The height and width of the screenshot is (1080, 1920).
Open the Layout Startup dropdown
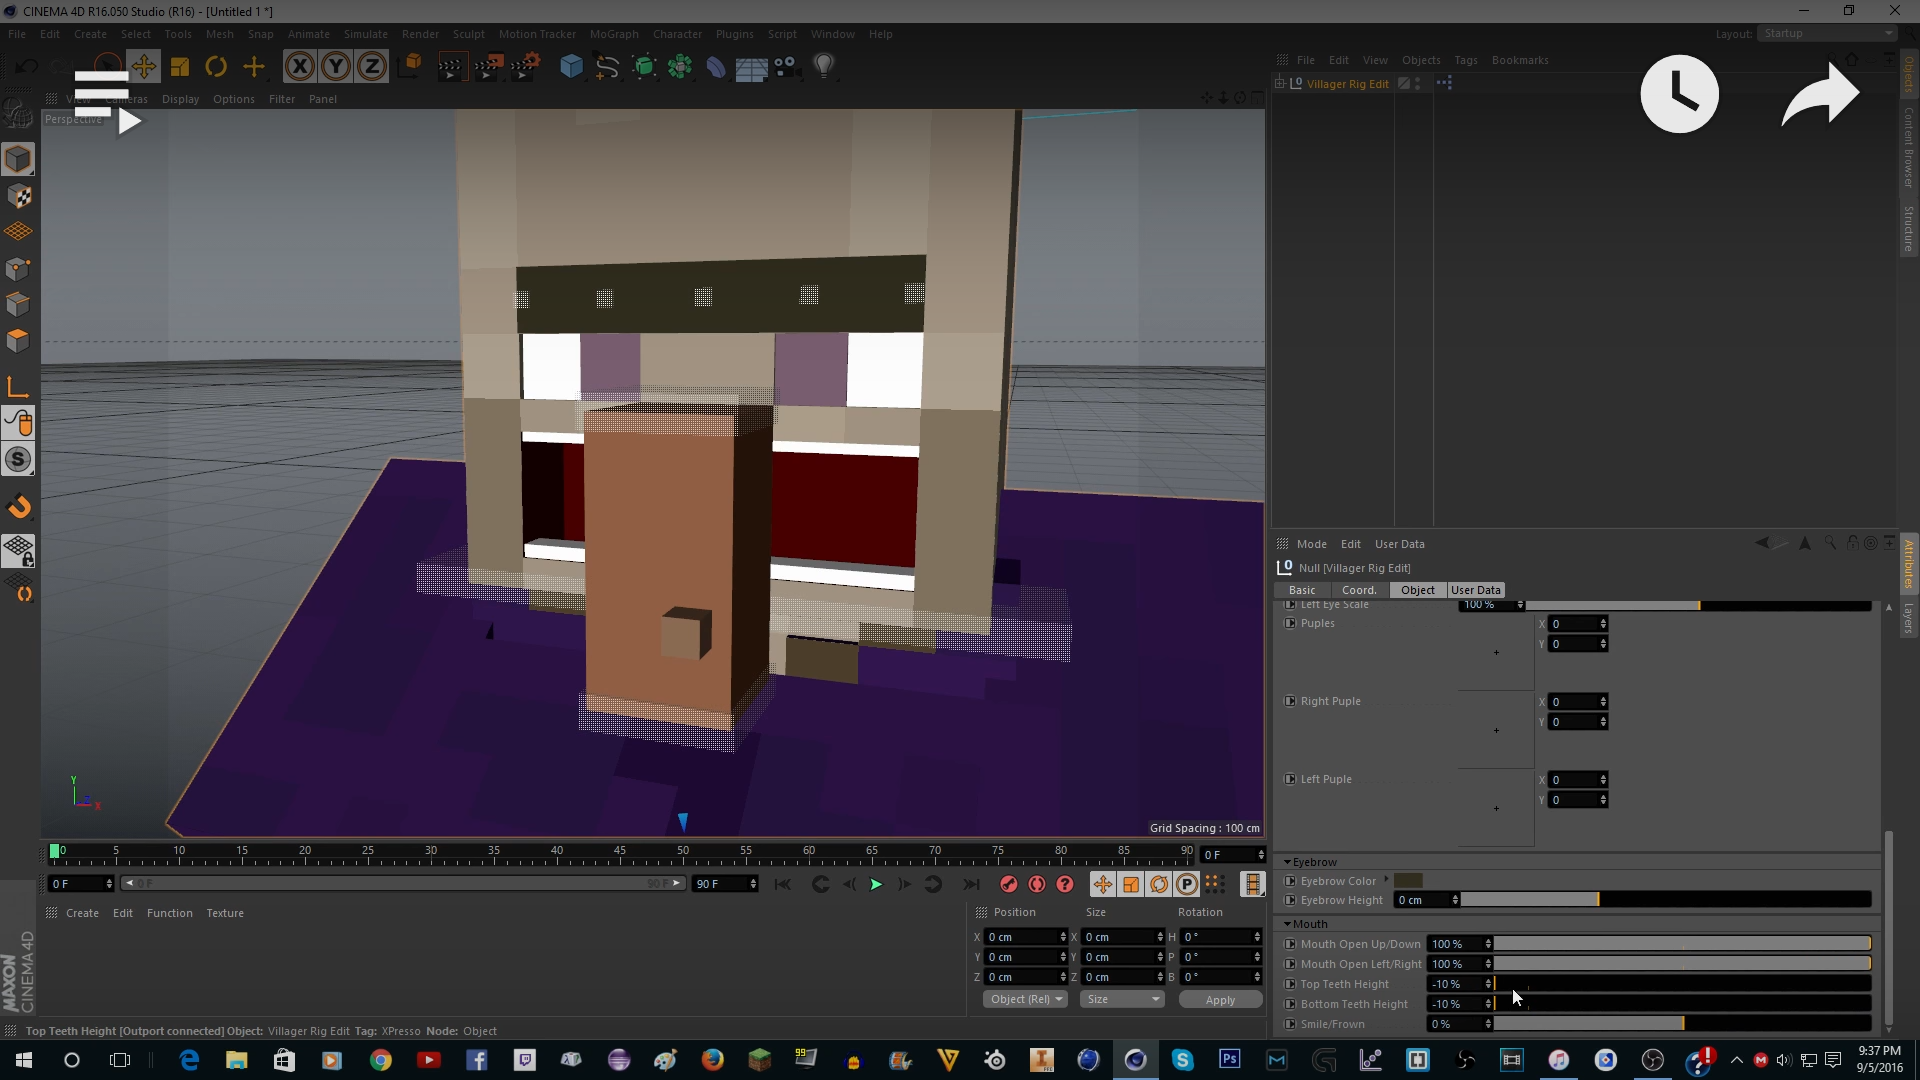1827,33
